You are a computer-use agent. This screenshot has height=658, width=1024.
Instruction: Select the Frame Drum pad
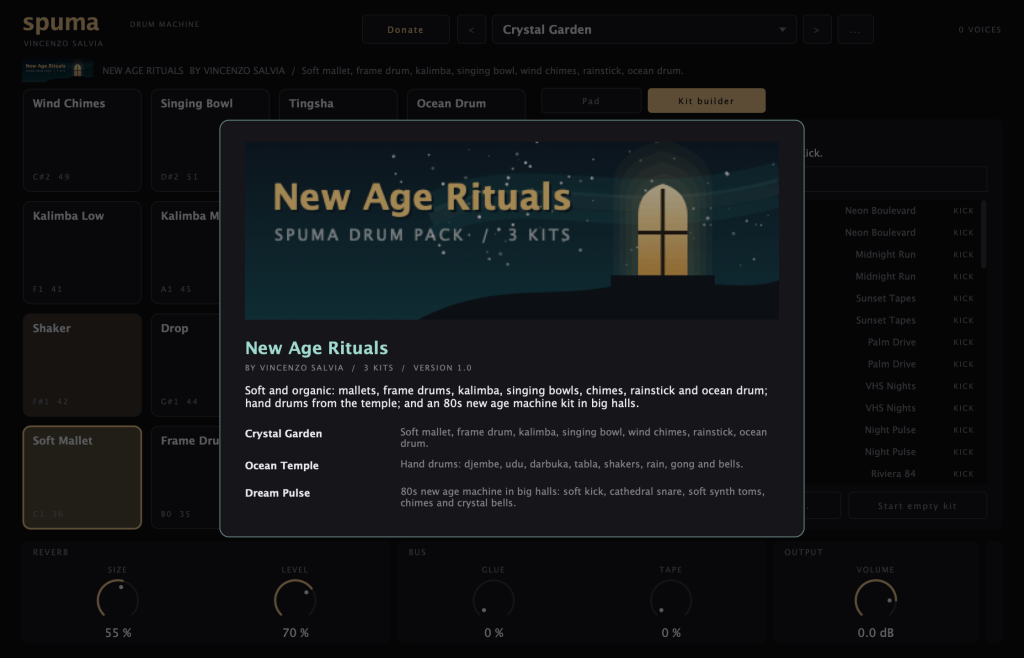(186, 477)
